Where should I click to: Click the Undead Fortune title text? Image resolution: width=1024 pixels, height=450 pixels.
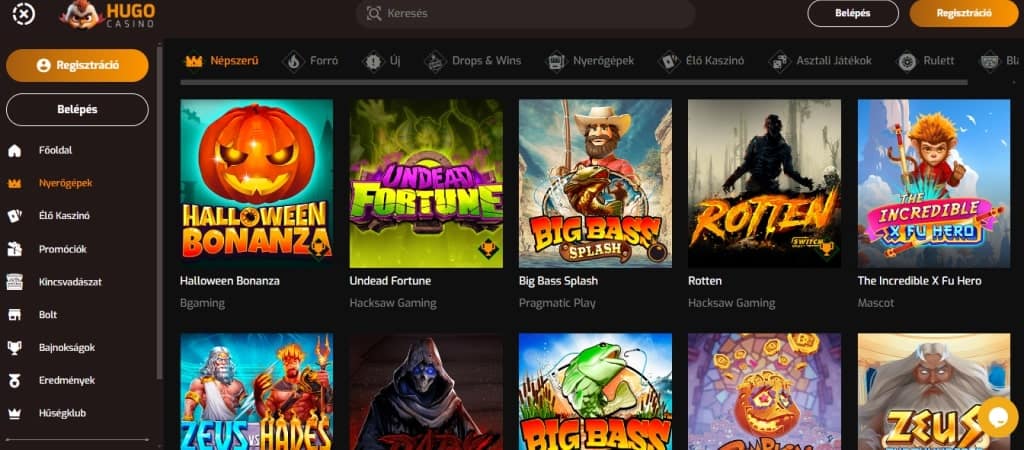391,281
